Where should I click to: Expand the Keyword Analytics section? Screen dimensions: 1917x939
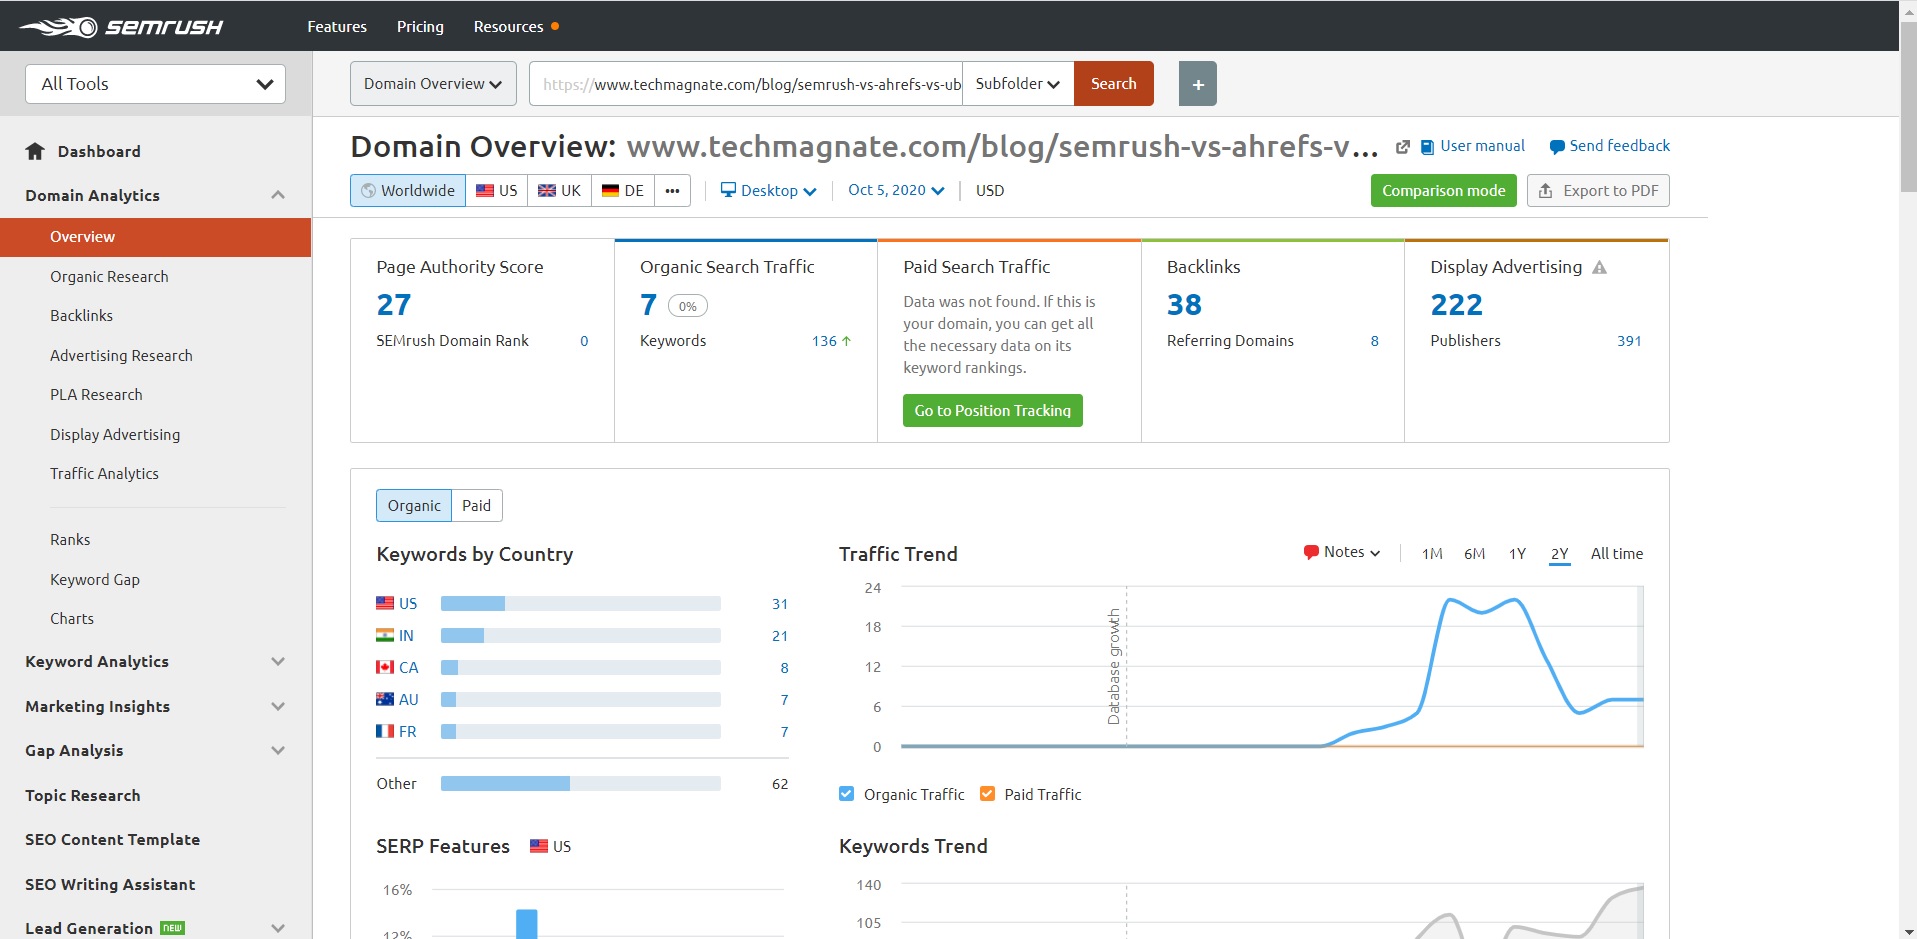[278, 662]
